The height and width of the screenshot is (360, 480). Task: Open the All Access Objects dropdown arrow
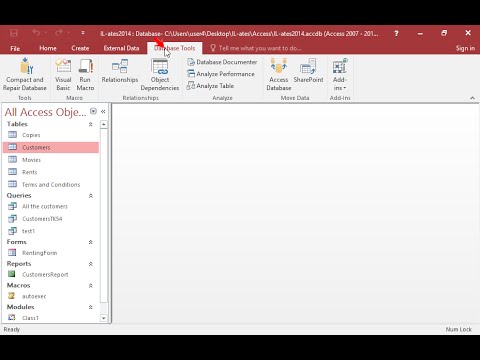tap(93, 111)
